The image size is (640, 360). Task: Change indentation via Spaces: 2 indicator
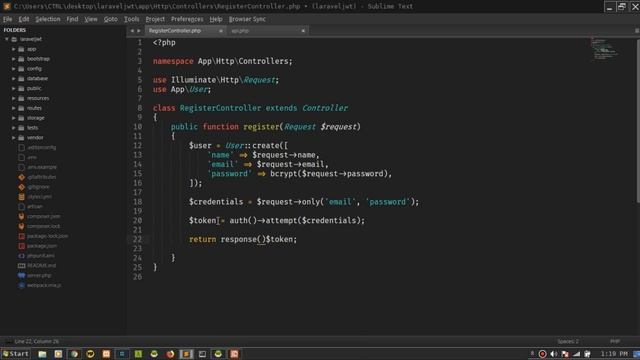point(568,341)
